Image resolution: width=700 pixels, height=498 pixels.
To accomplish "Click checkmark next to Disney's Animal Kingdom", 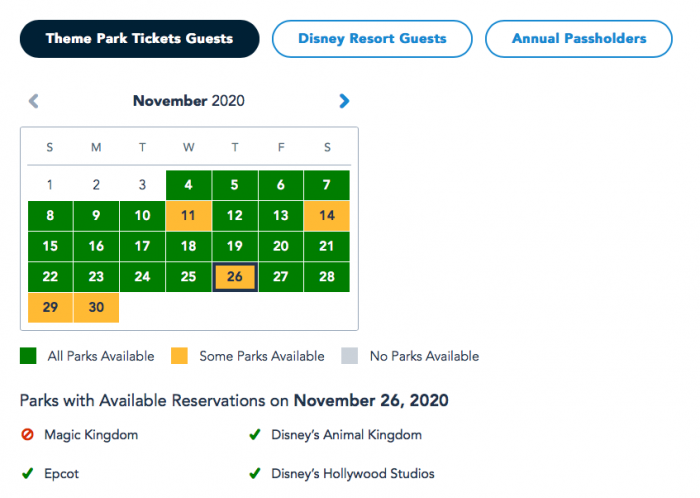I will [255, 434].
